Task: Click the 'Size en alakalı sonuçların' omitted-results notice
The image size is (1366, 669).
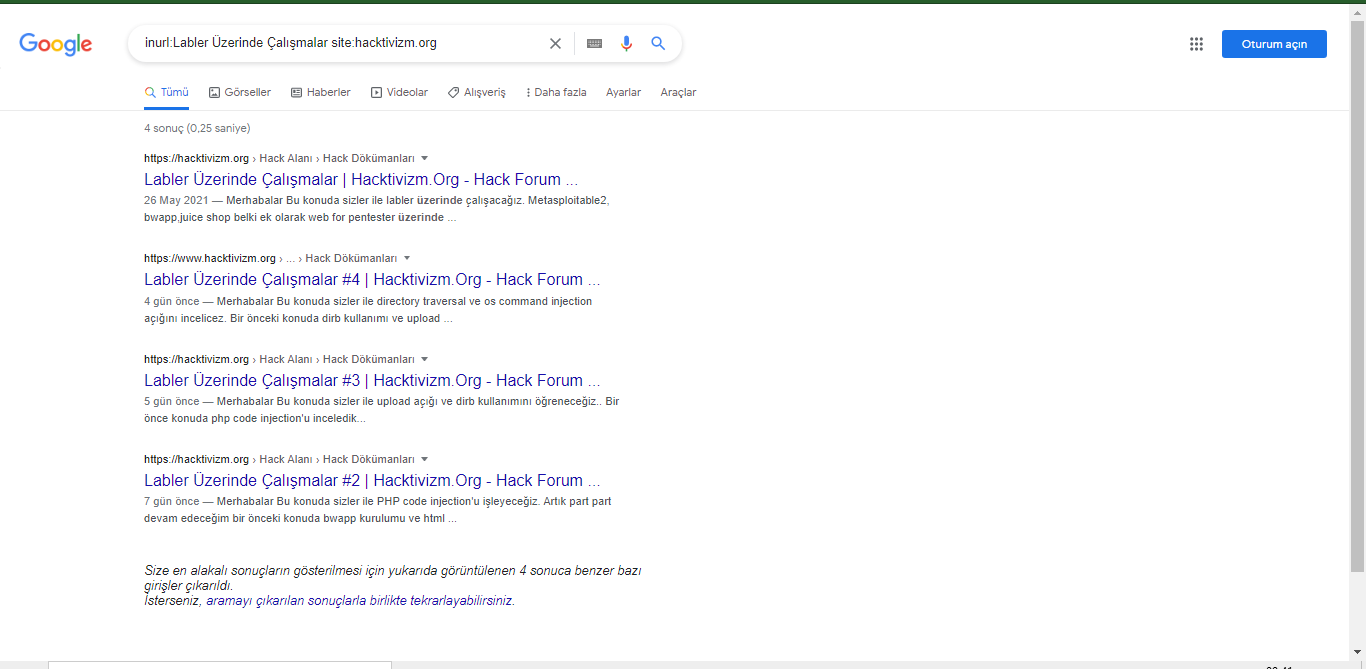Action: point(393,578)
